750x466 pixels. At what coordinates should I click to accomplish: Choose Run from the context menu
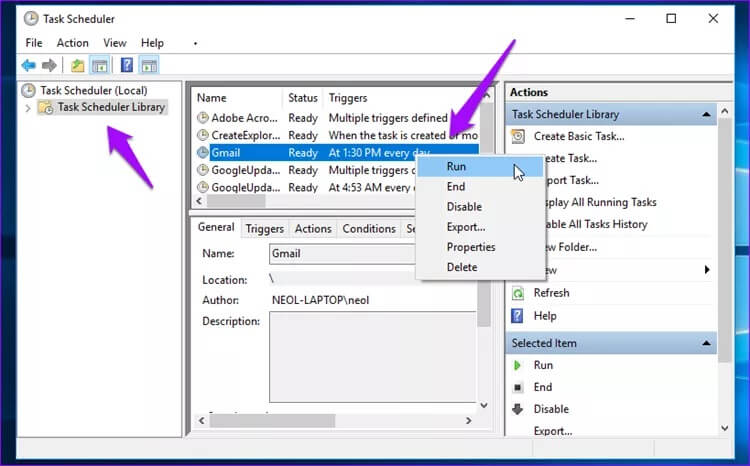(x=480, y=166)
